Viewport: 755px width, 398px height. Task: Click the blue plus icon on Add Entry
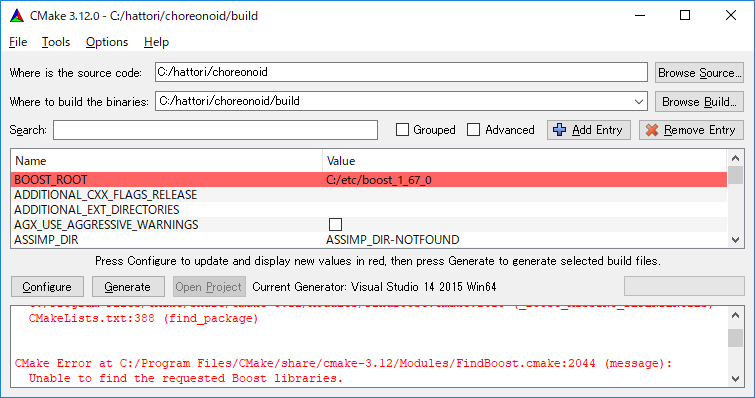[560, 130]
